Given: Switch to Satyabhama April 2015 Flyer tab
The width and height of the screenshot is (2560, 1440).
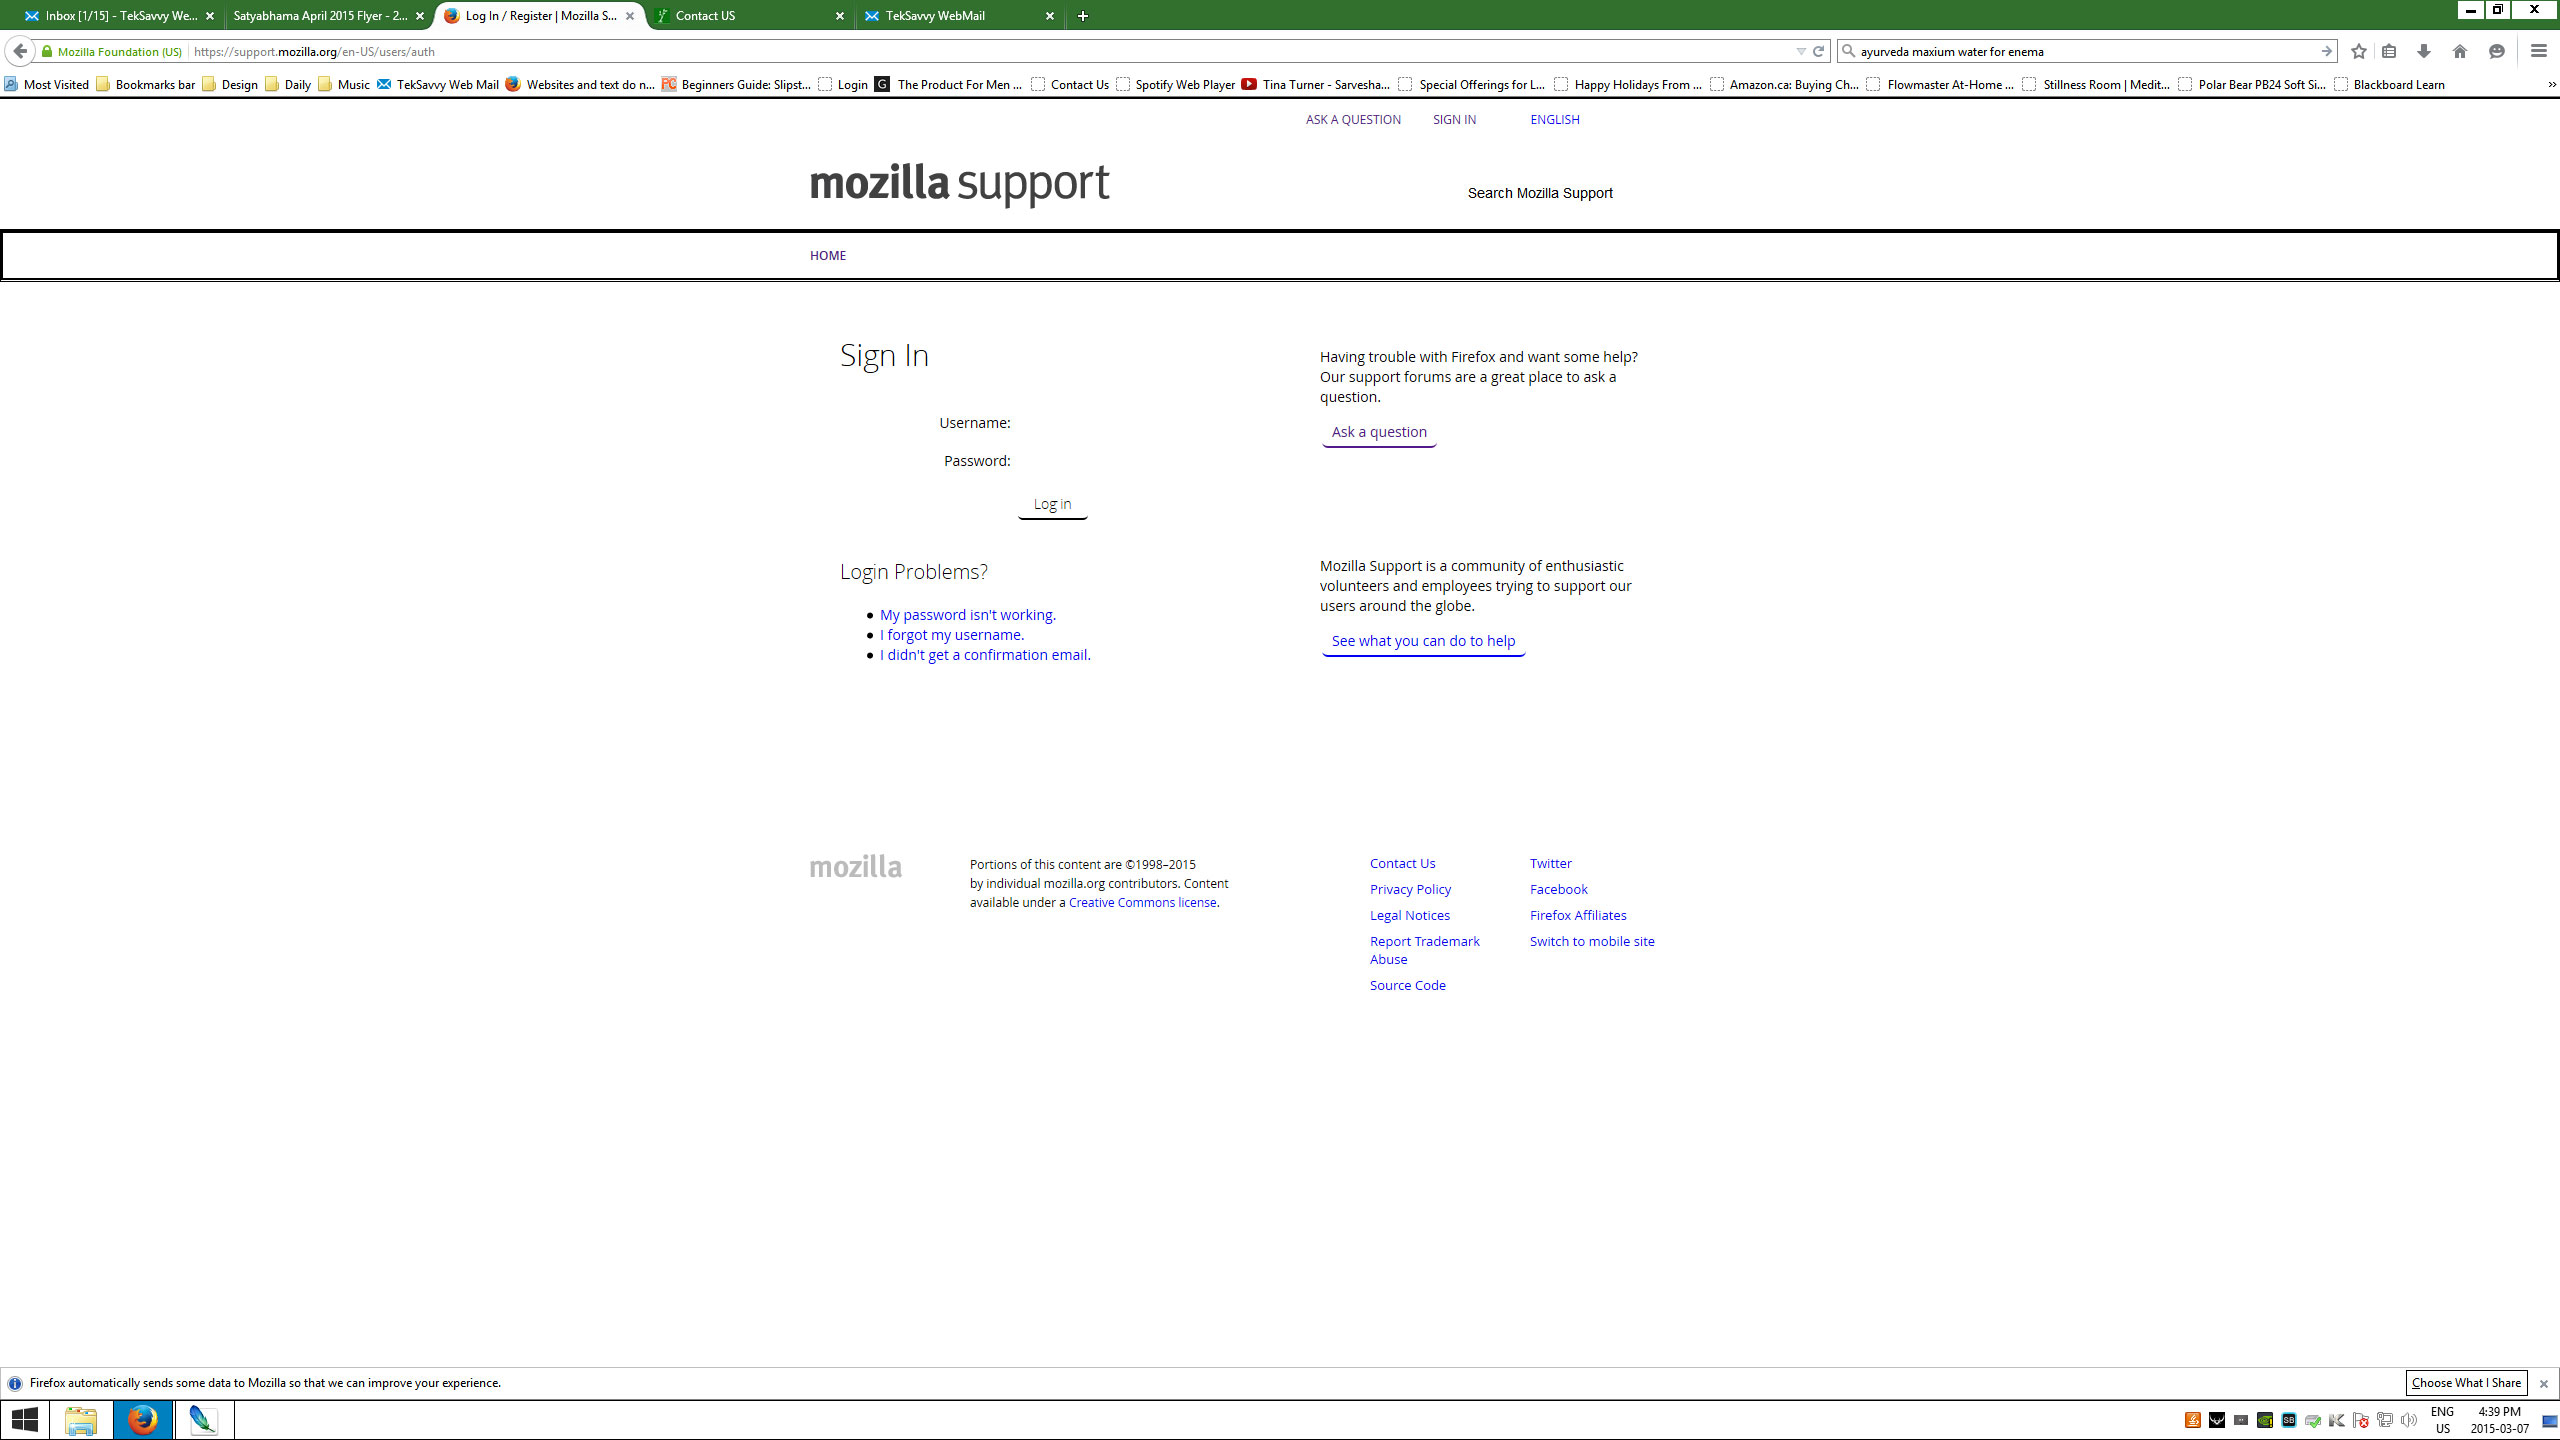Looking at the screenshot, I should click(328, 16).
